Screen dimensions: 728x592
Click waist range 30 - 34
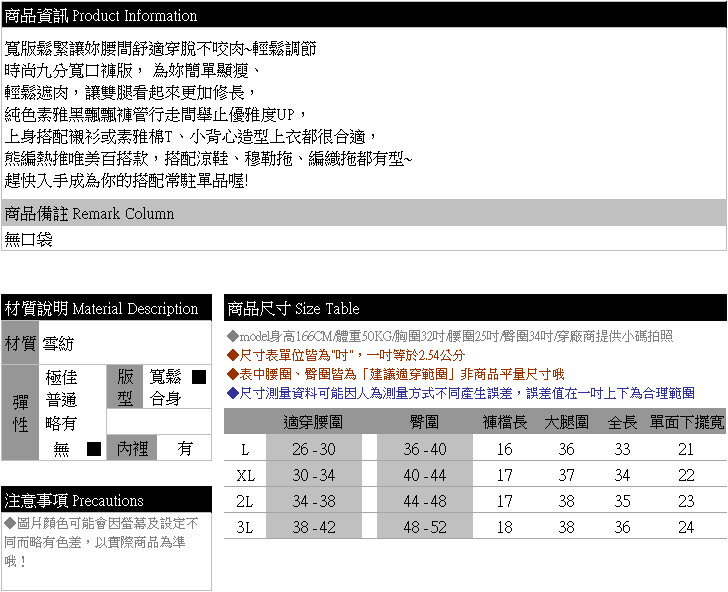click(x=314, y=475)
